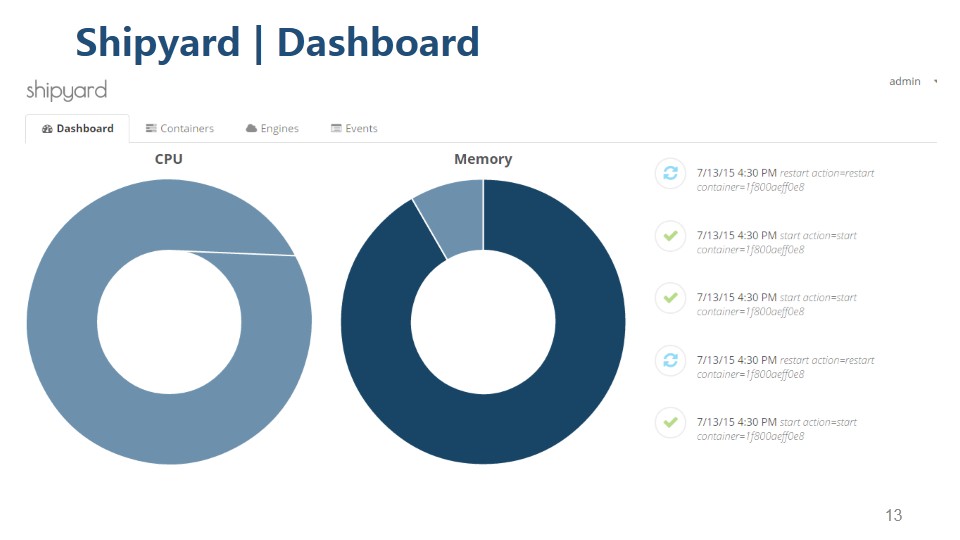Click the Memory chart title
The width and height of the screenshot is (960, 540).
(483, 159)
